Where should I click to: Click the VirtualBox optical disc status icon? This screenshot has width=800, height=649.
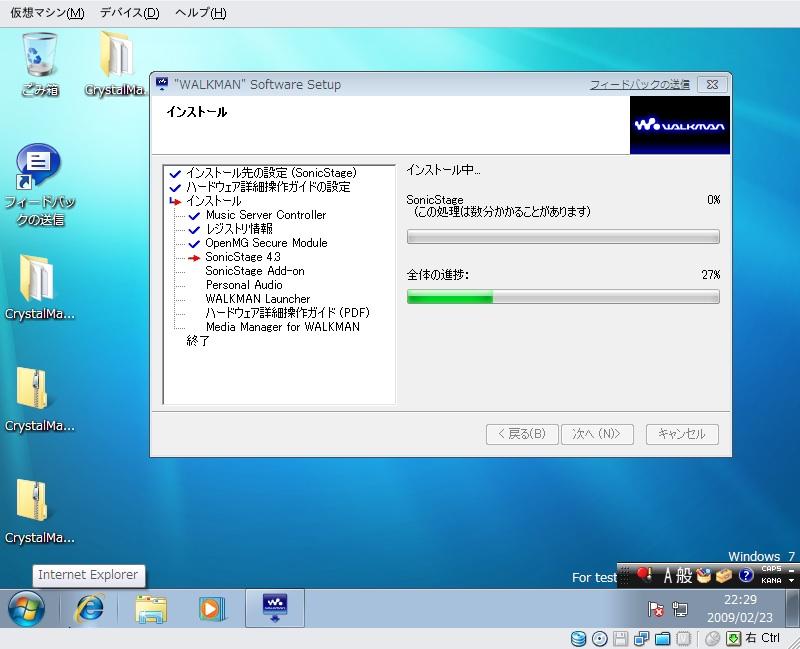coord(599,638)
